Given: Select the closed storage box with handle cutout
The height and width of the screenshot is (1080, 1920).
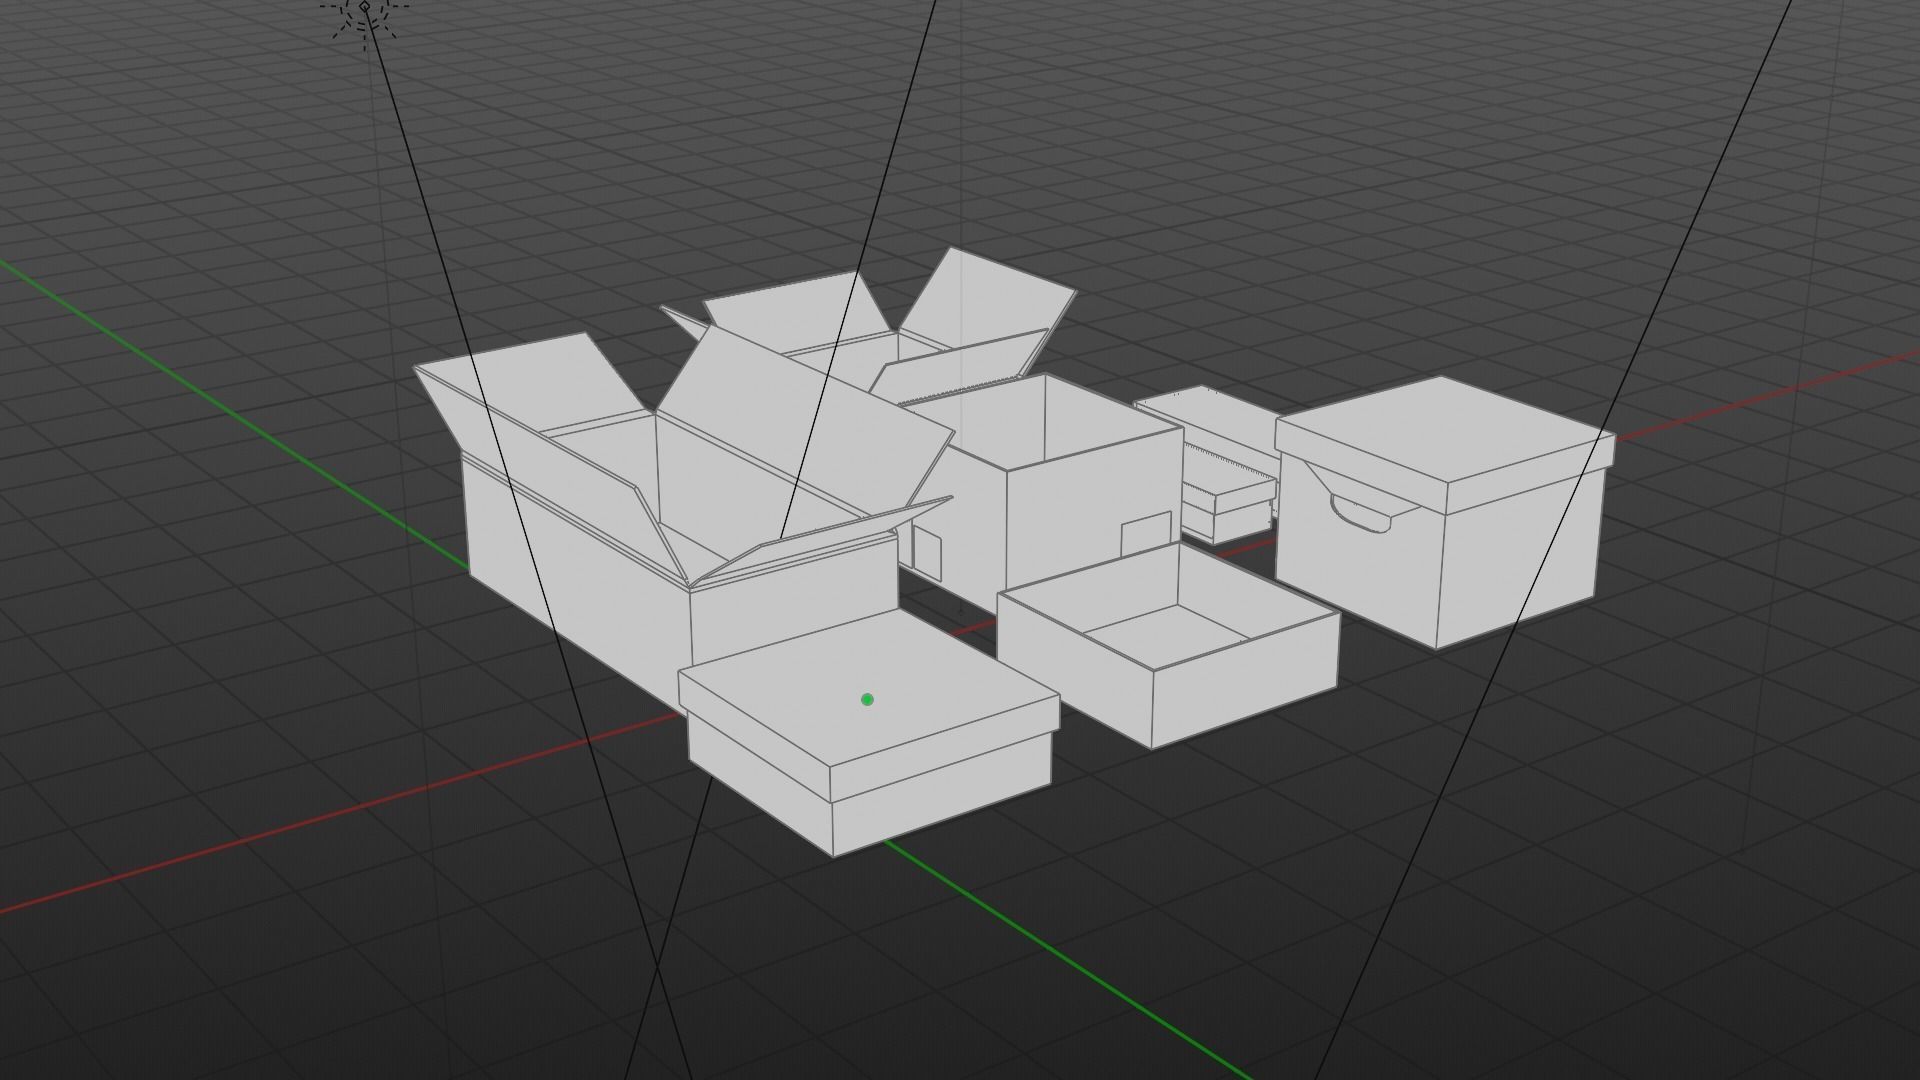Looking at the screenshot, I should point(1444,512).
